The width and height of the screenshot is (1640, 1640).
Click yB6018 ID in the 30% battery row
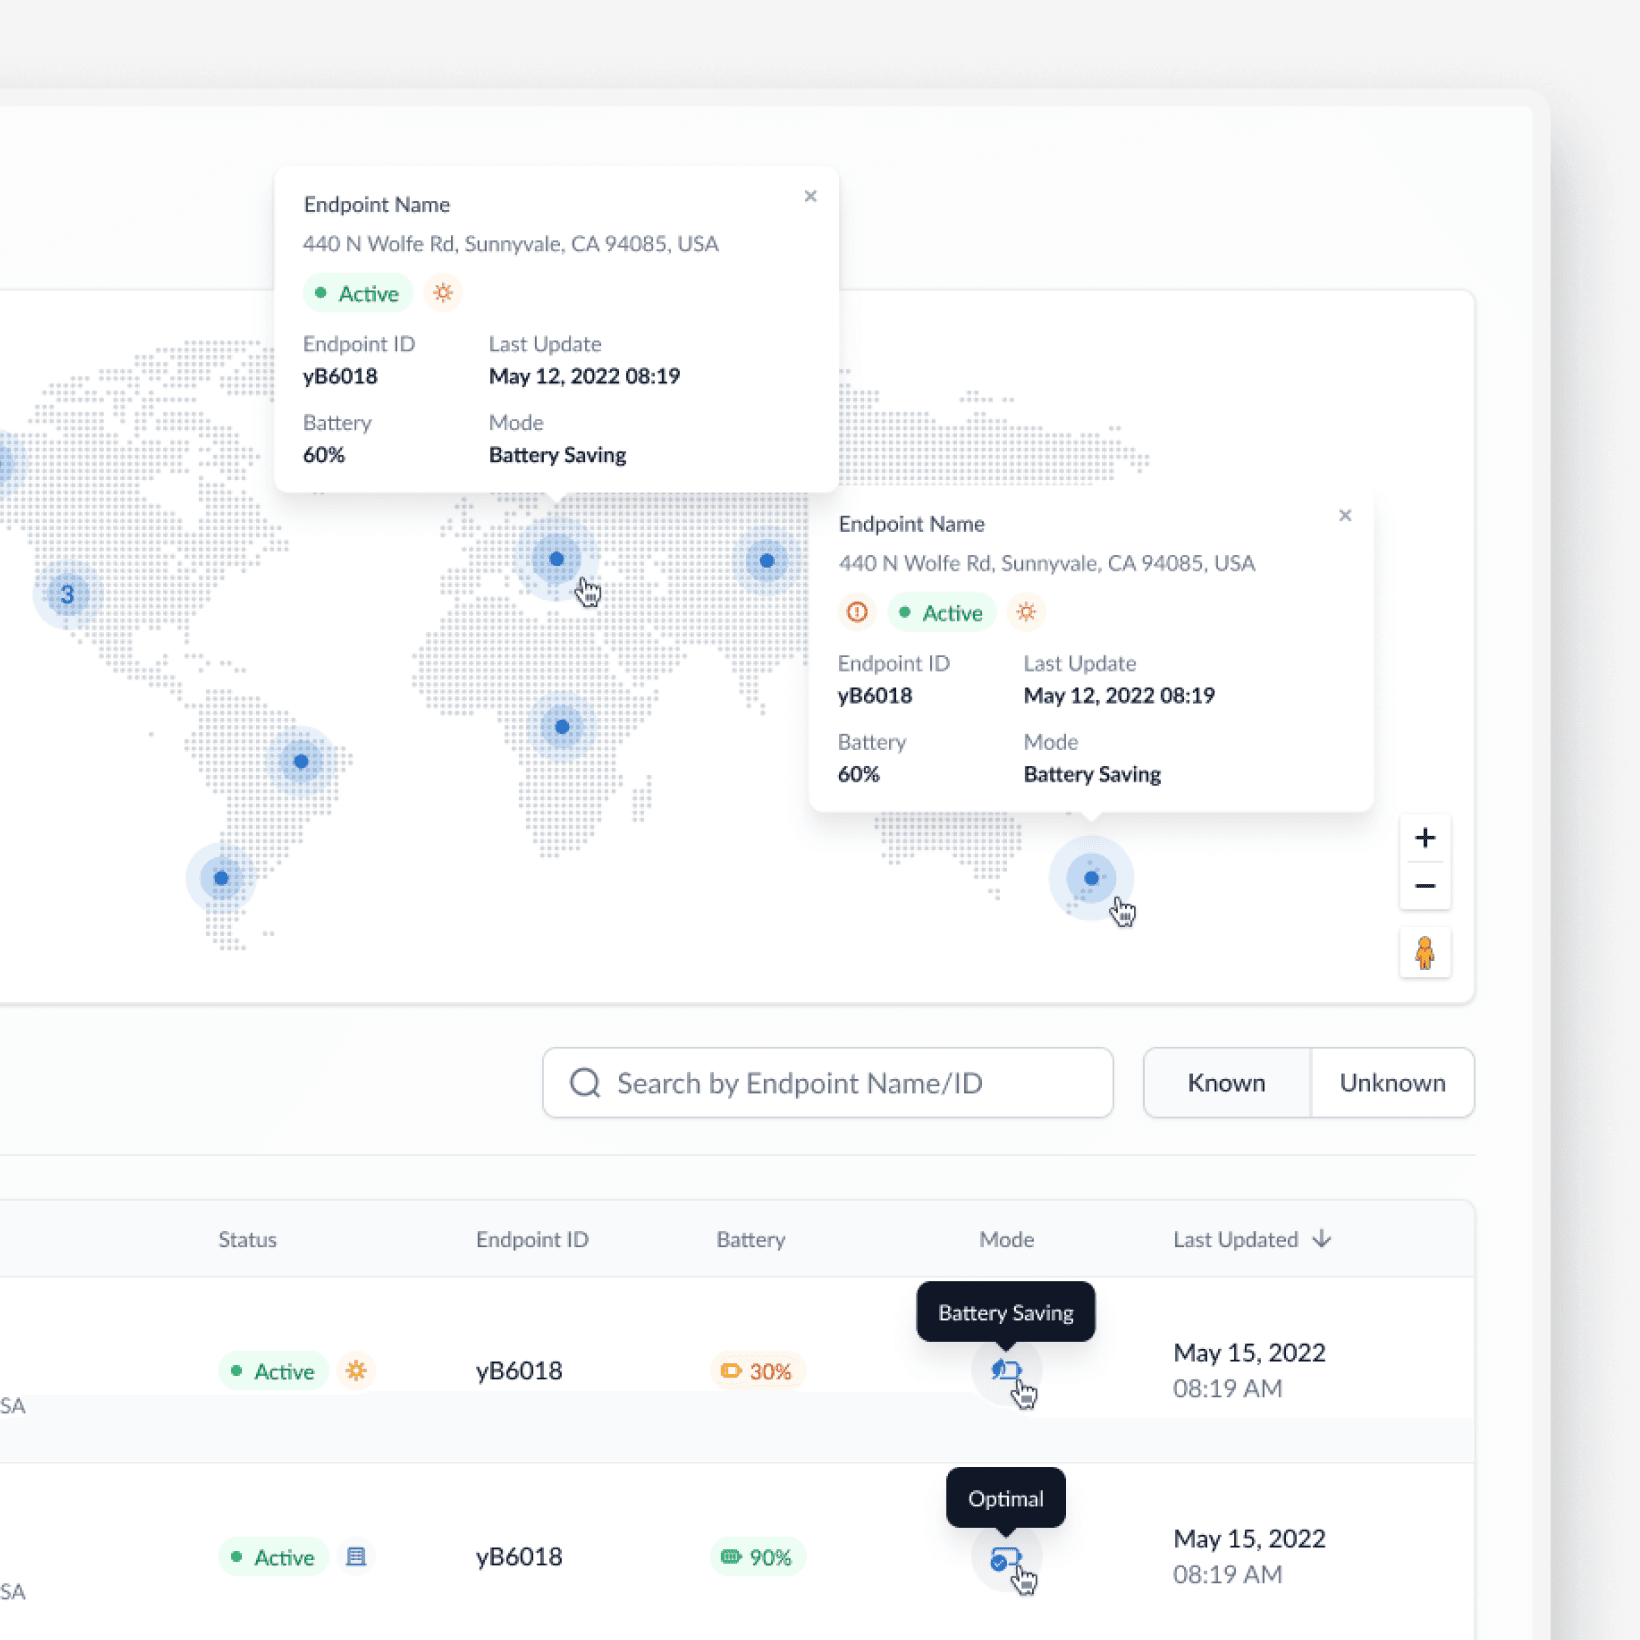[x=519, y=1370]
